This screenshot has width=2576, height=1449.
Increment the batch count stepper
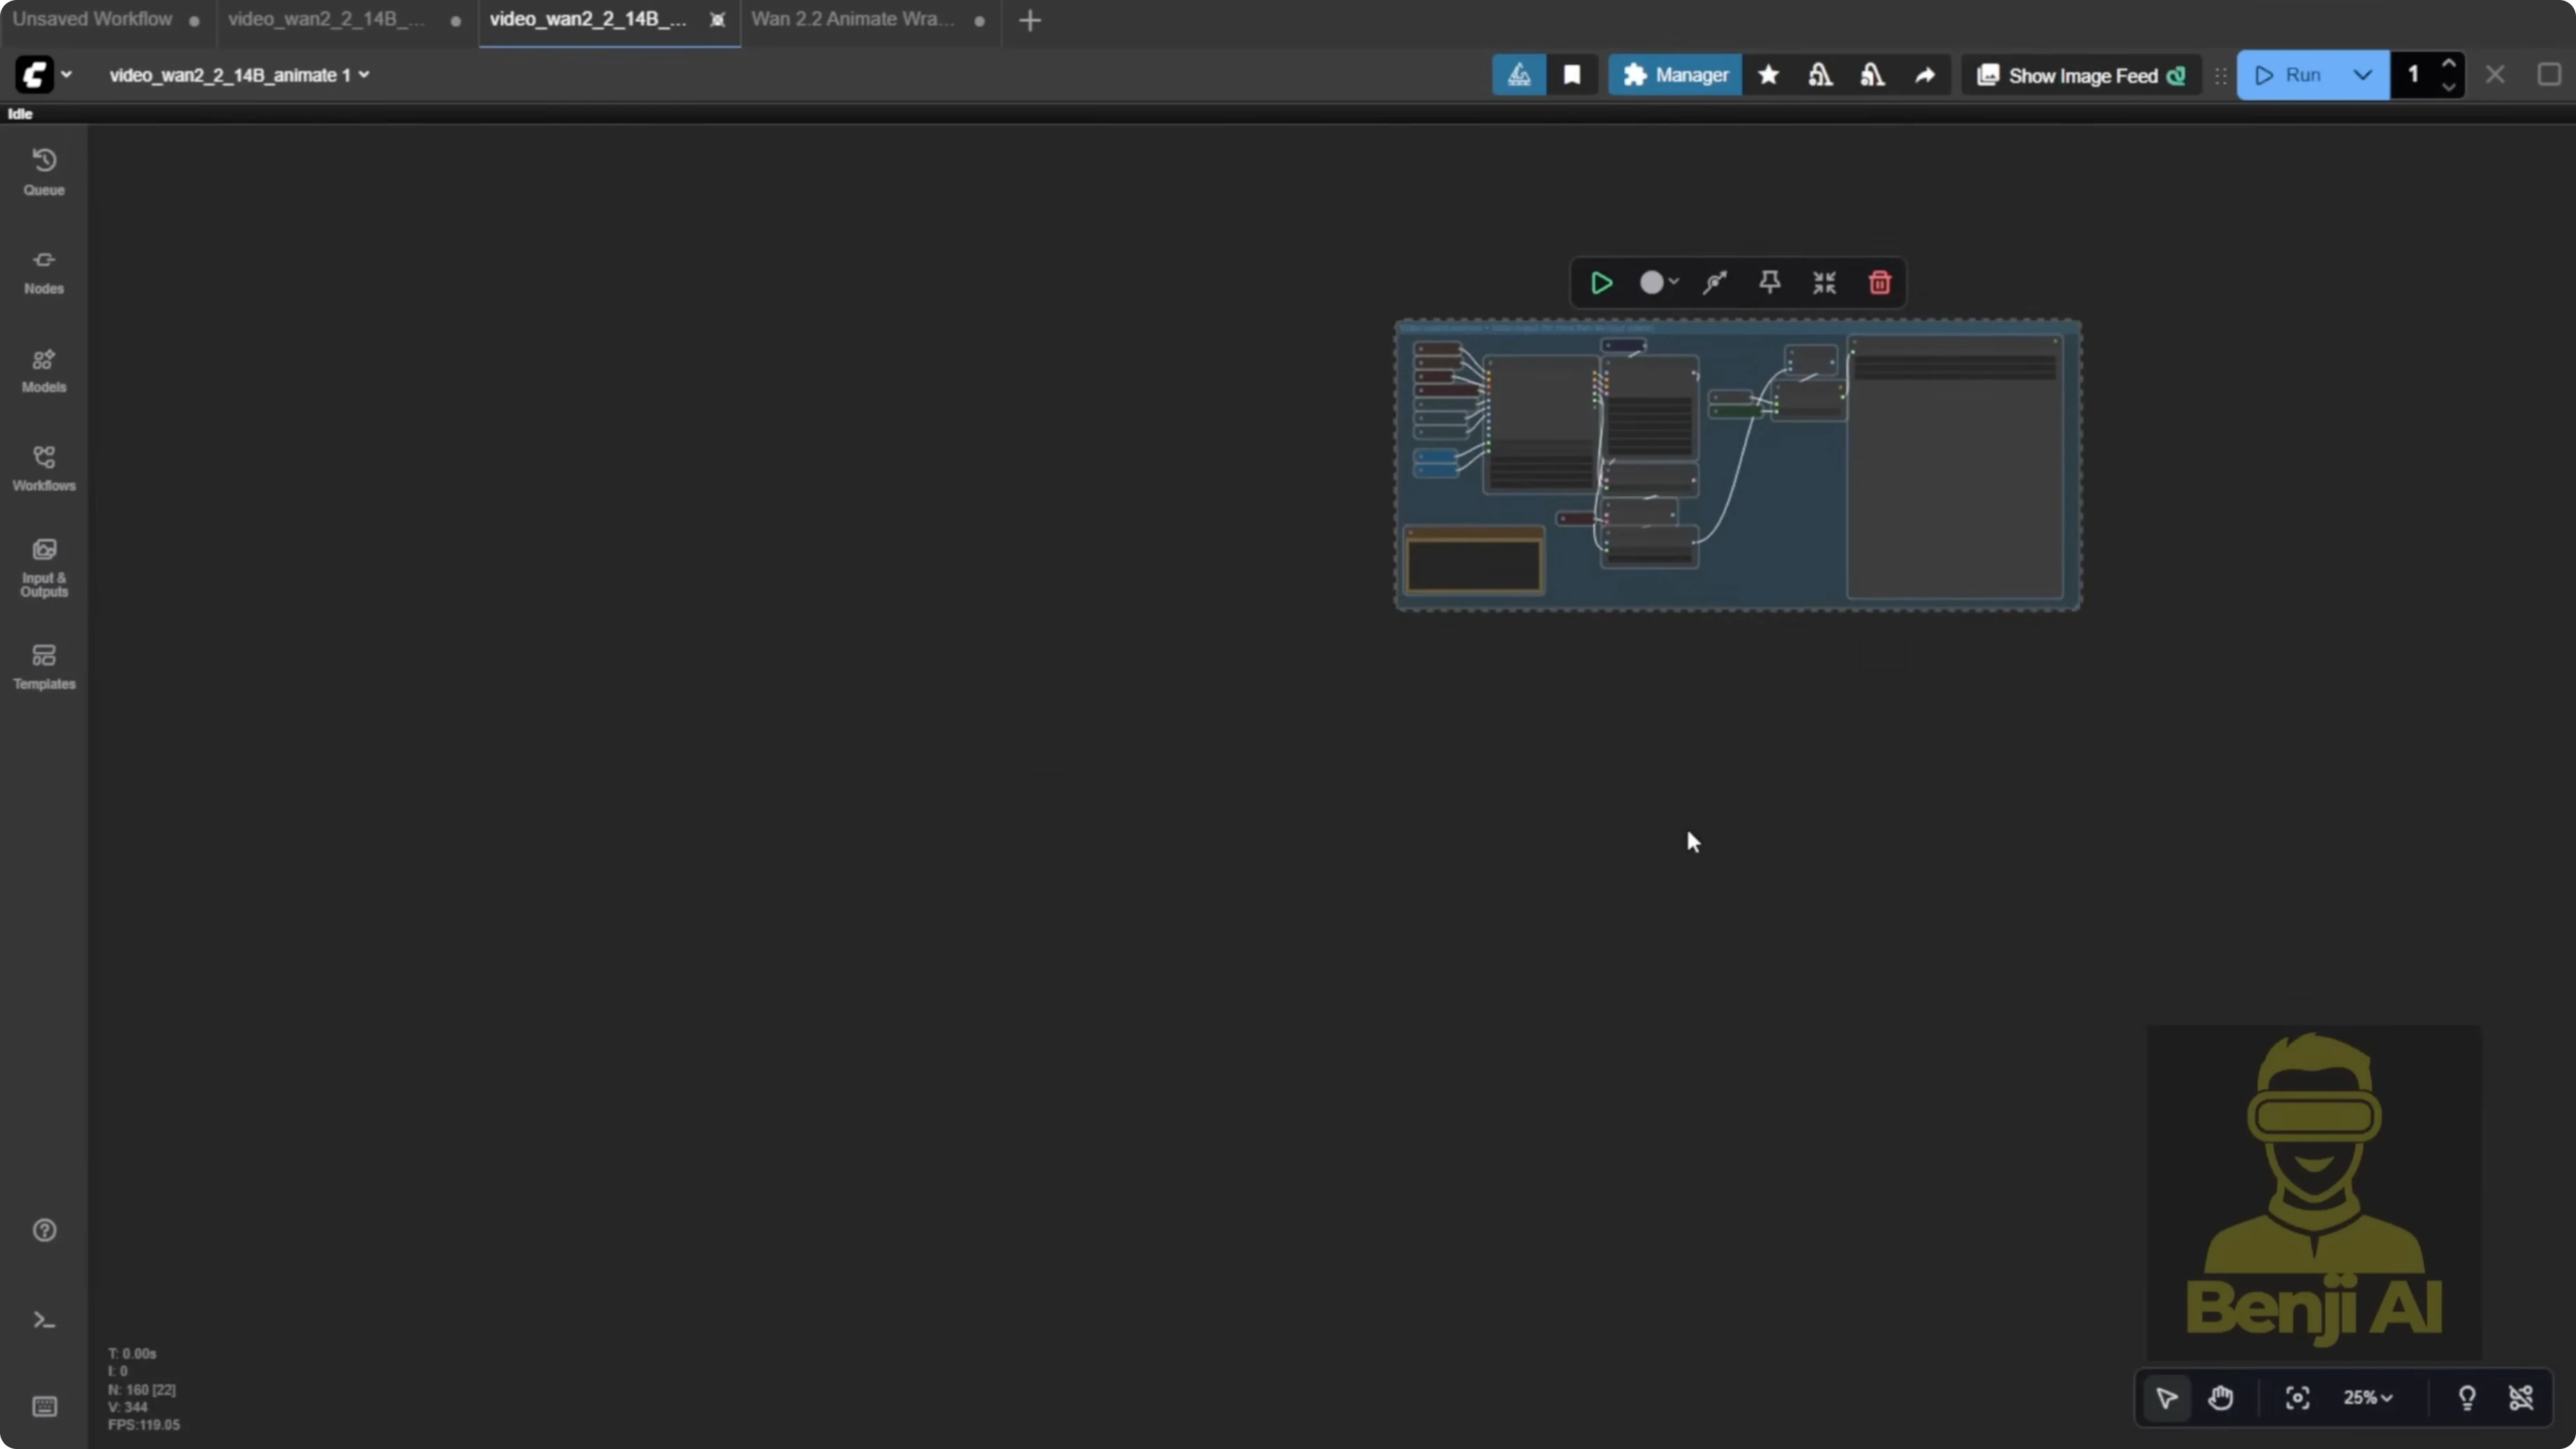pyautogui.click(x=2450, y=64)
